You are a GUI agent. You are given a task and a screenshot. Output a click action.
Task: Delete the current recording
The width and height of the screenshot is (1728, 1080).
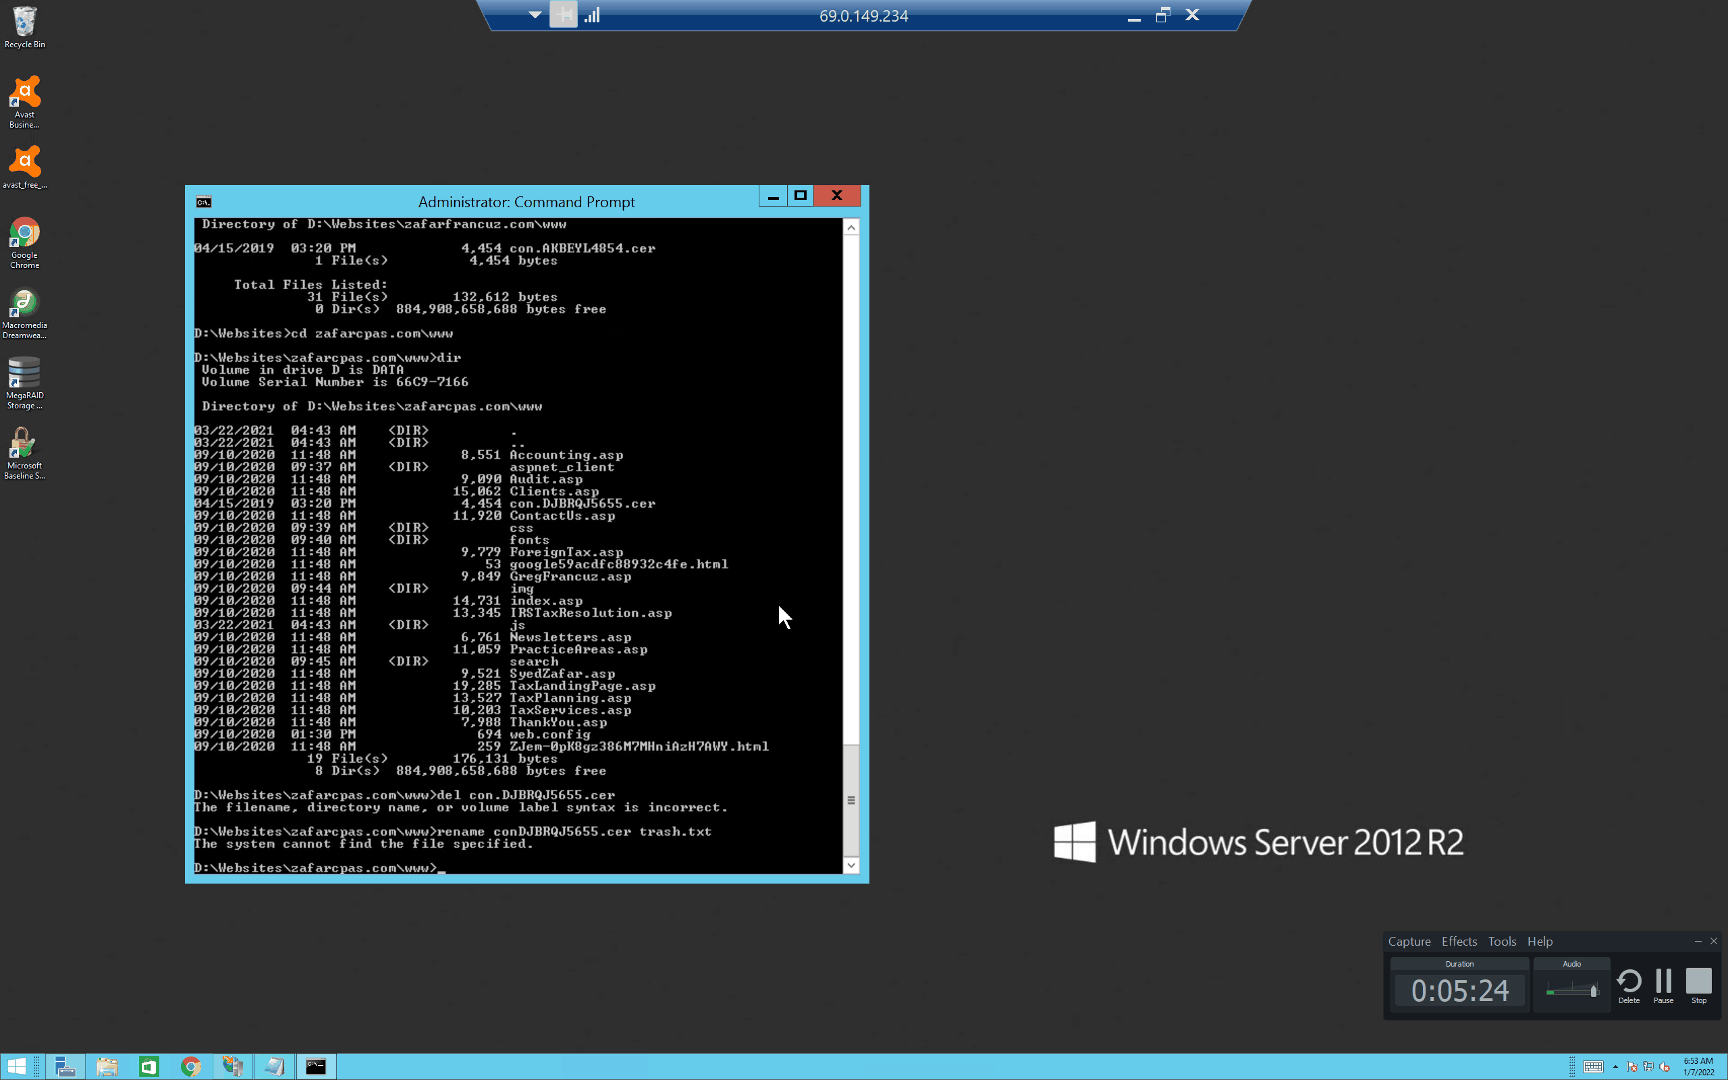[x=1629, y=985]
